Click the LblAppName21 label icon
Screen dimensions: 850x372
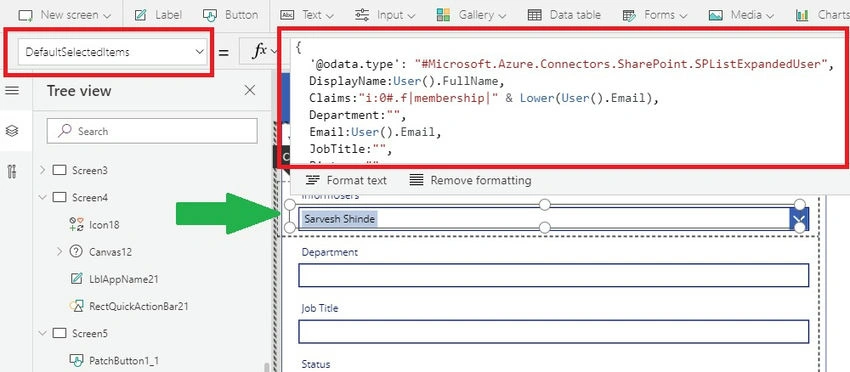76,279
